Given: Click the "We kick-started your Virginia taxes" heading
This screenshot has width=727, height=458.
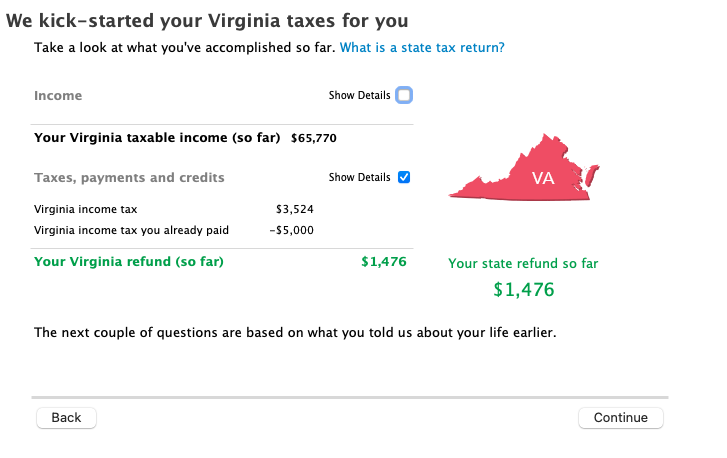Looking at the screenshot, I should pyautogui.click(x=207, y=20).
